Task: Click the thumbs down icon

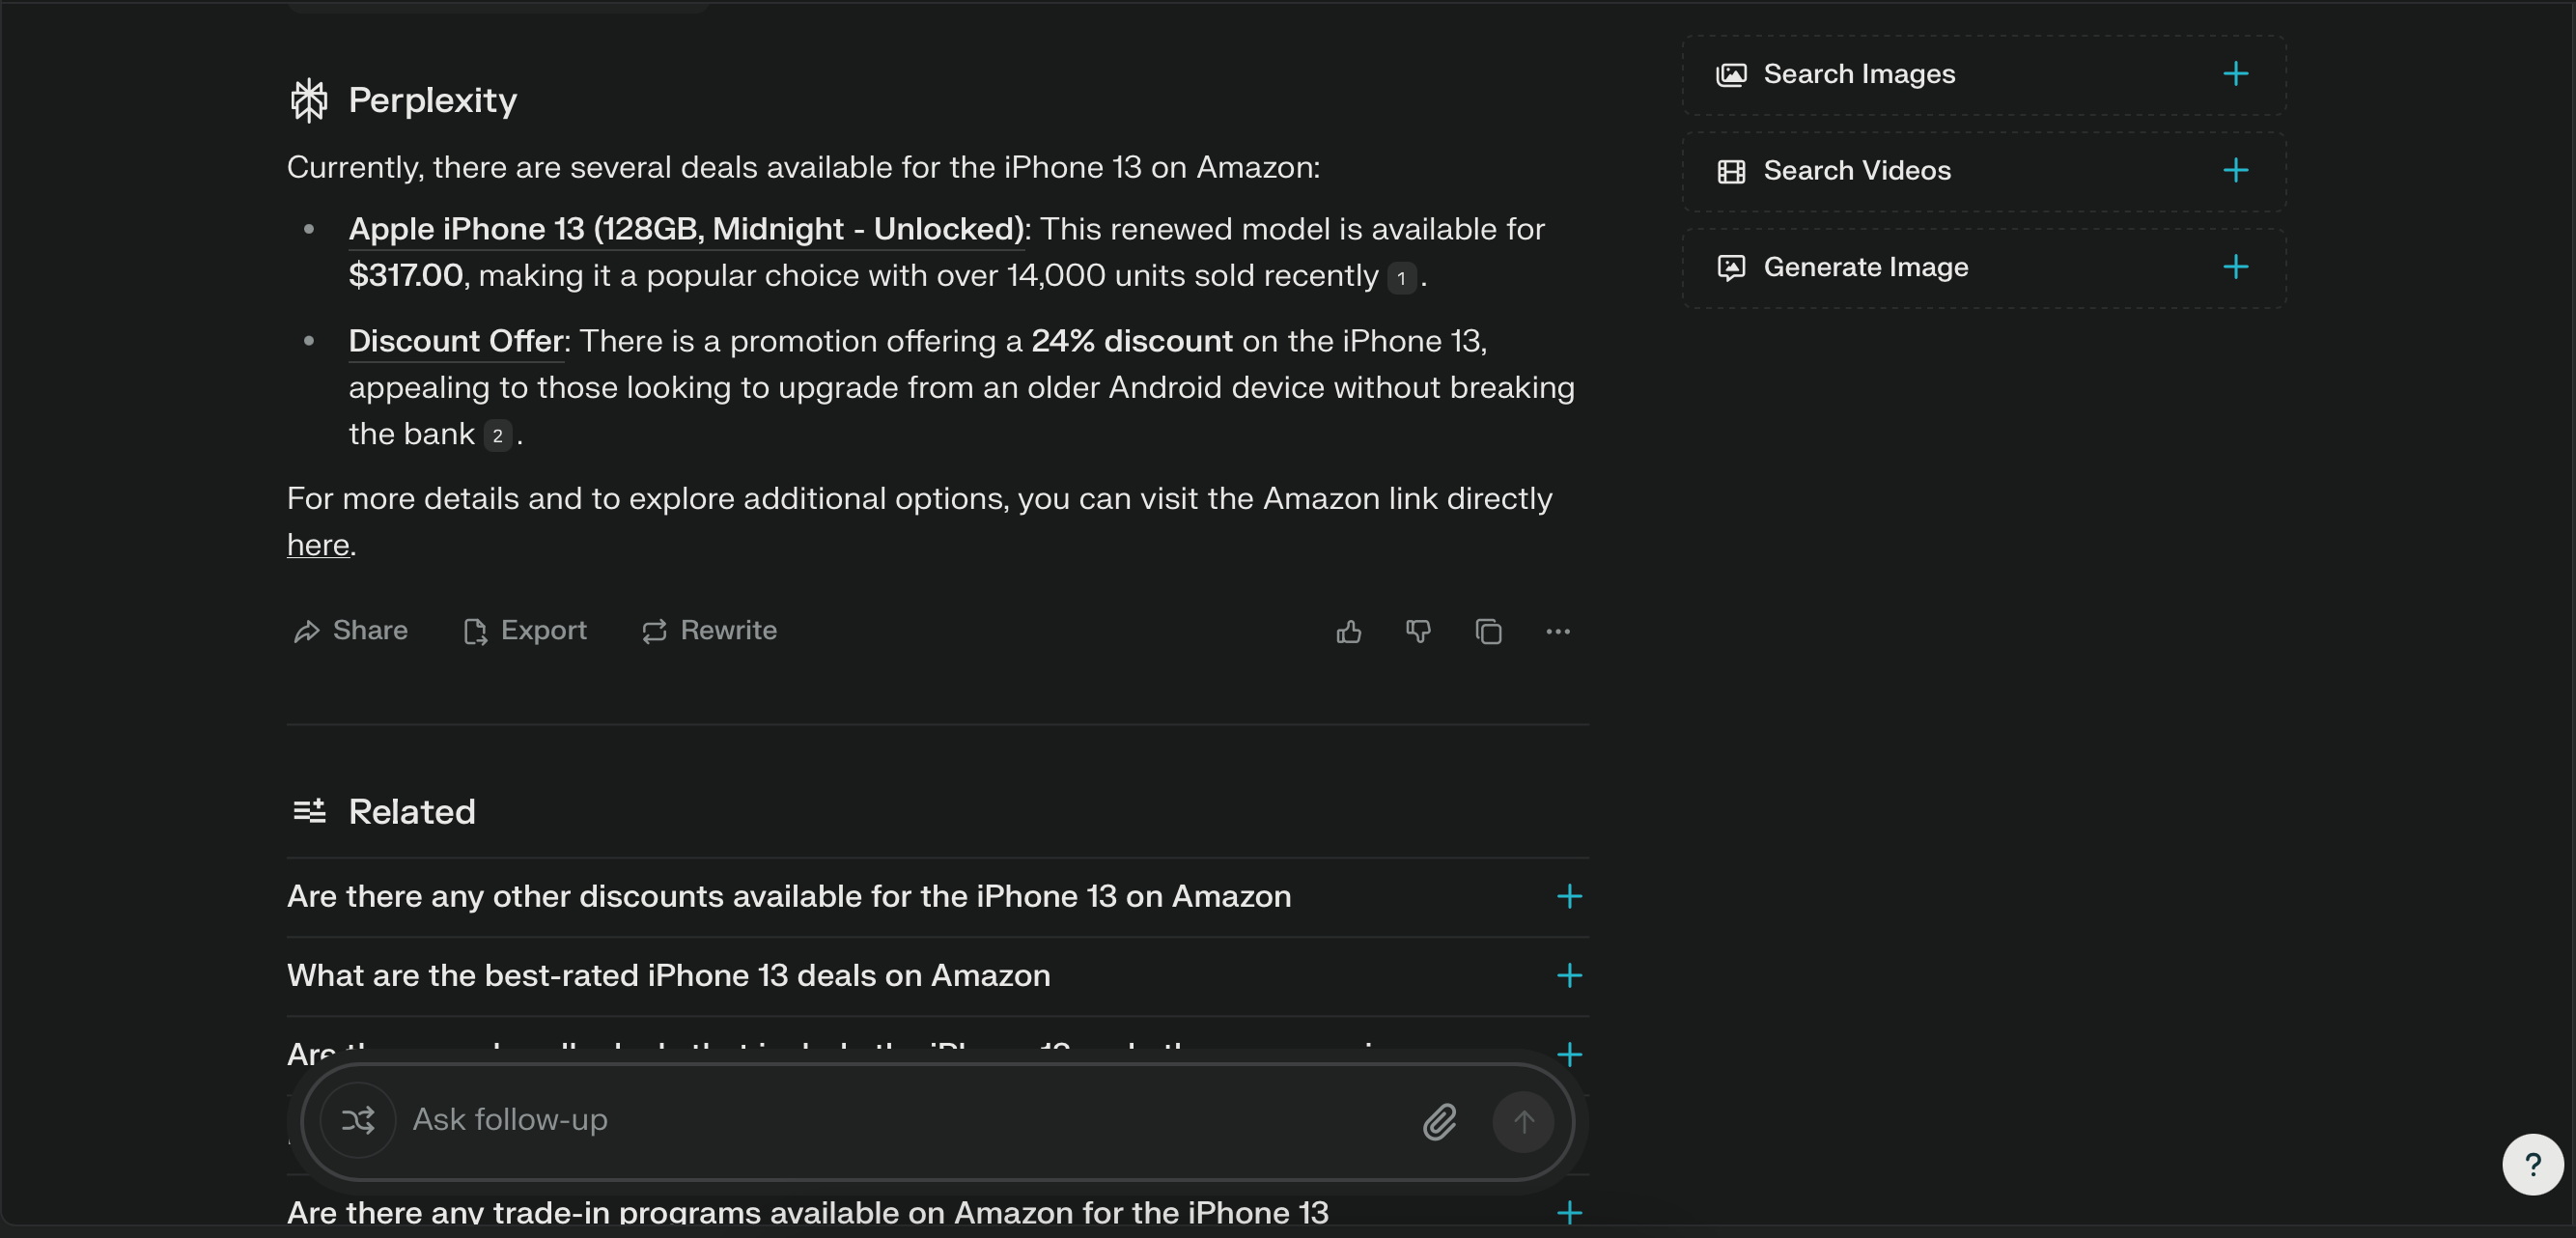Action: point(1418,632)
